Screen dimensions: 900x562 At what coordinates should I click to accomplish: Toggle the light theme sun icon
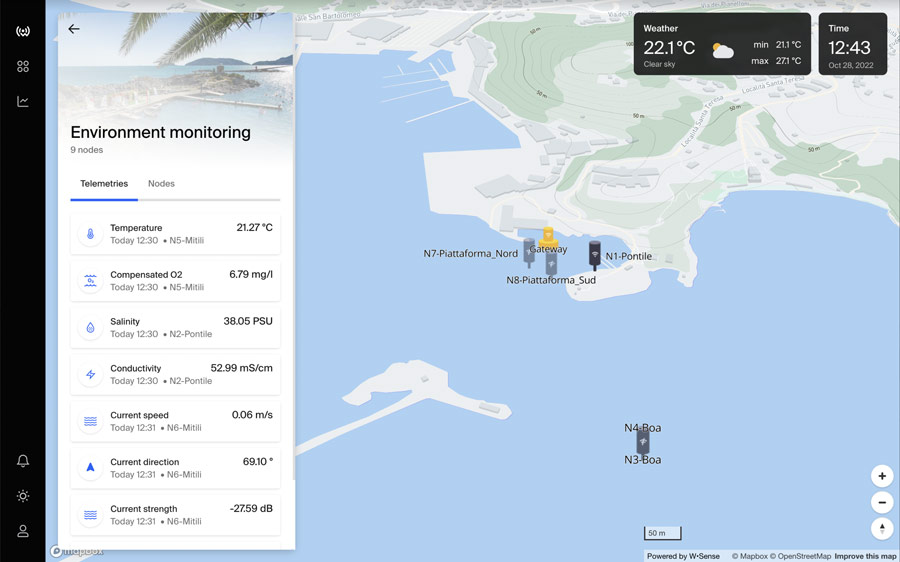23,496
